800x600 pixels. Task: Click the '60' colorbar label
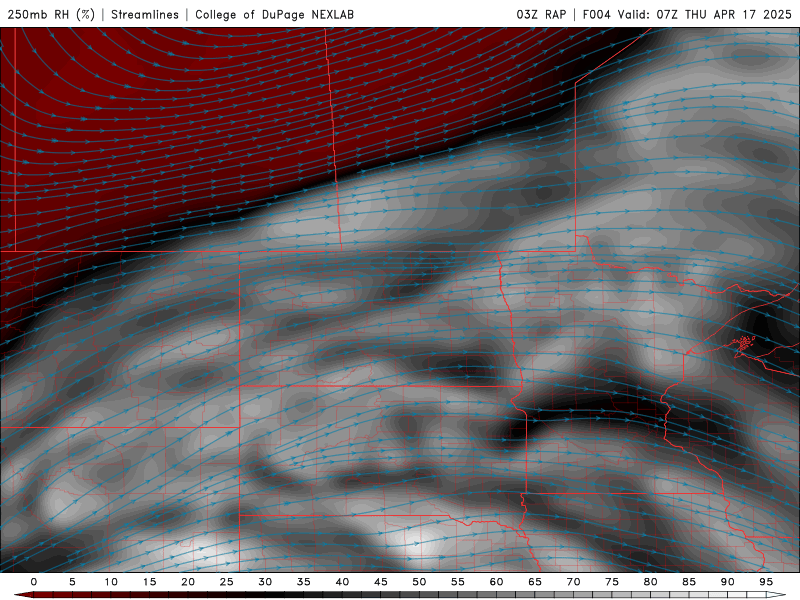[496, 582]
